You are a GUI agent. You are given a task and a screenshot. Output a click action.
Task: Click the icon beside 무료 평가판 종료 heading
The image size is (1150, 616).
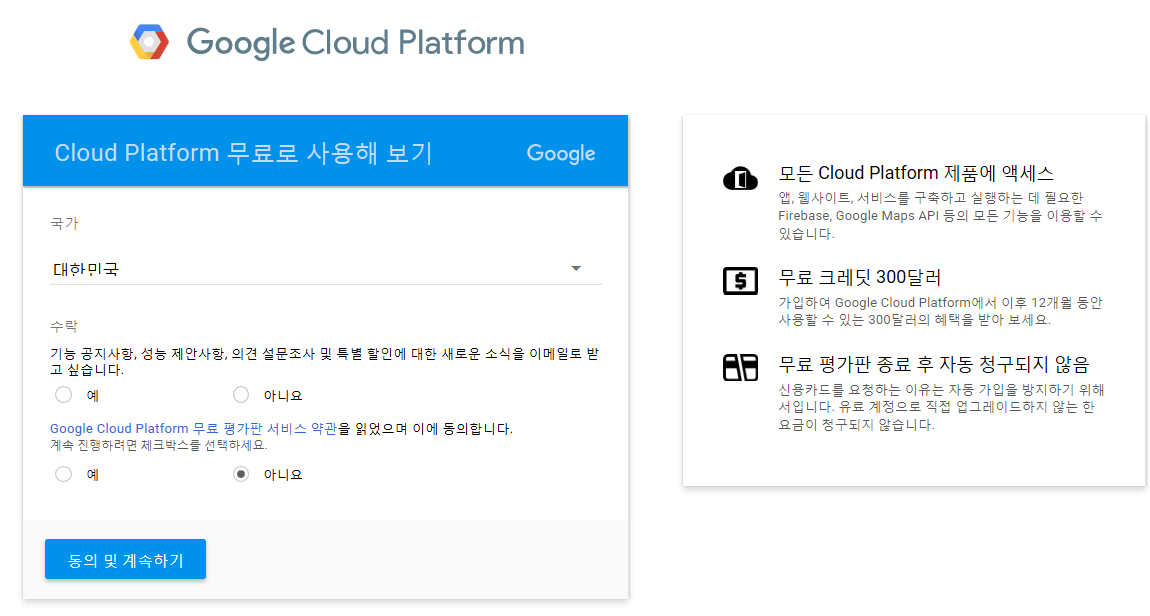pyautogui.click(x=740, y=367)
